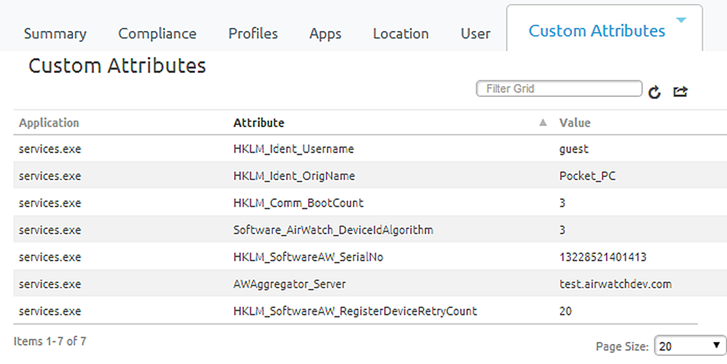Image resolution: width=727 pixels, height=364 pixels.
Task: Open the Profiles tab
Action: coord(253,33)
